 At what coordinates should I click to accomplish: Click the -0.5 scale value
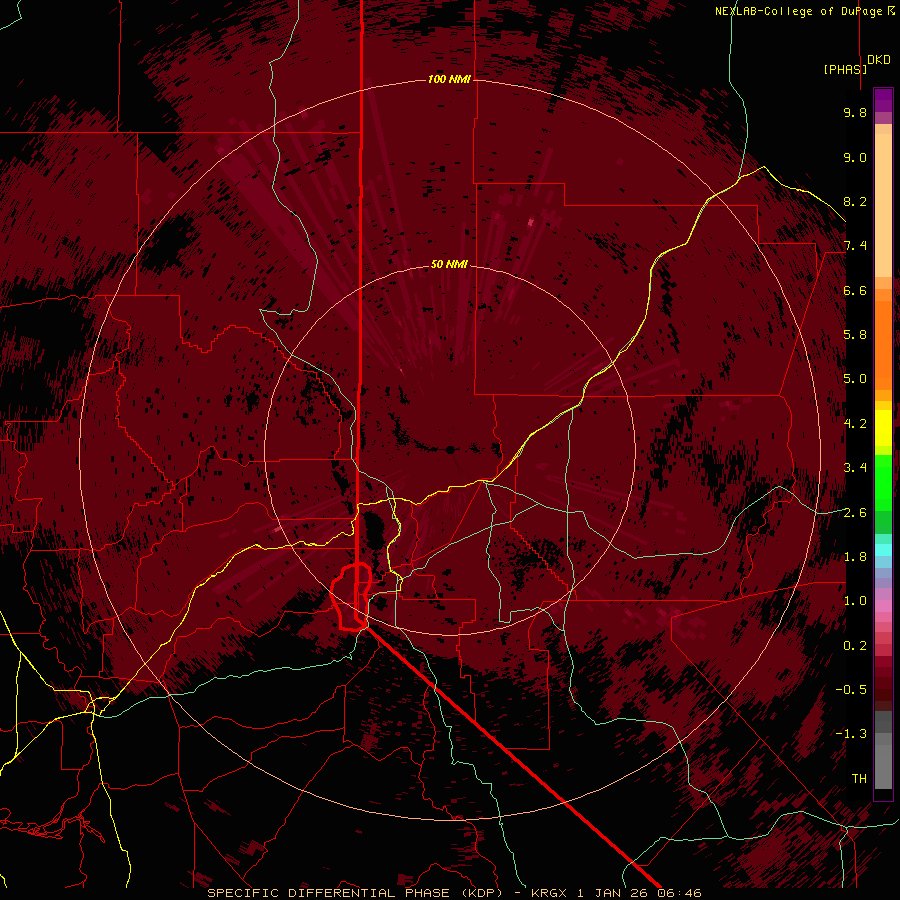(x=851, y=690)
